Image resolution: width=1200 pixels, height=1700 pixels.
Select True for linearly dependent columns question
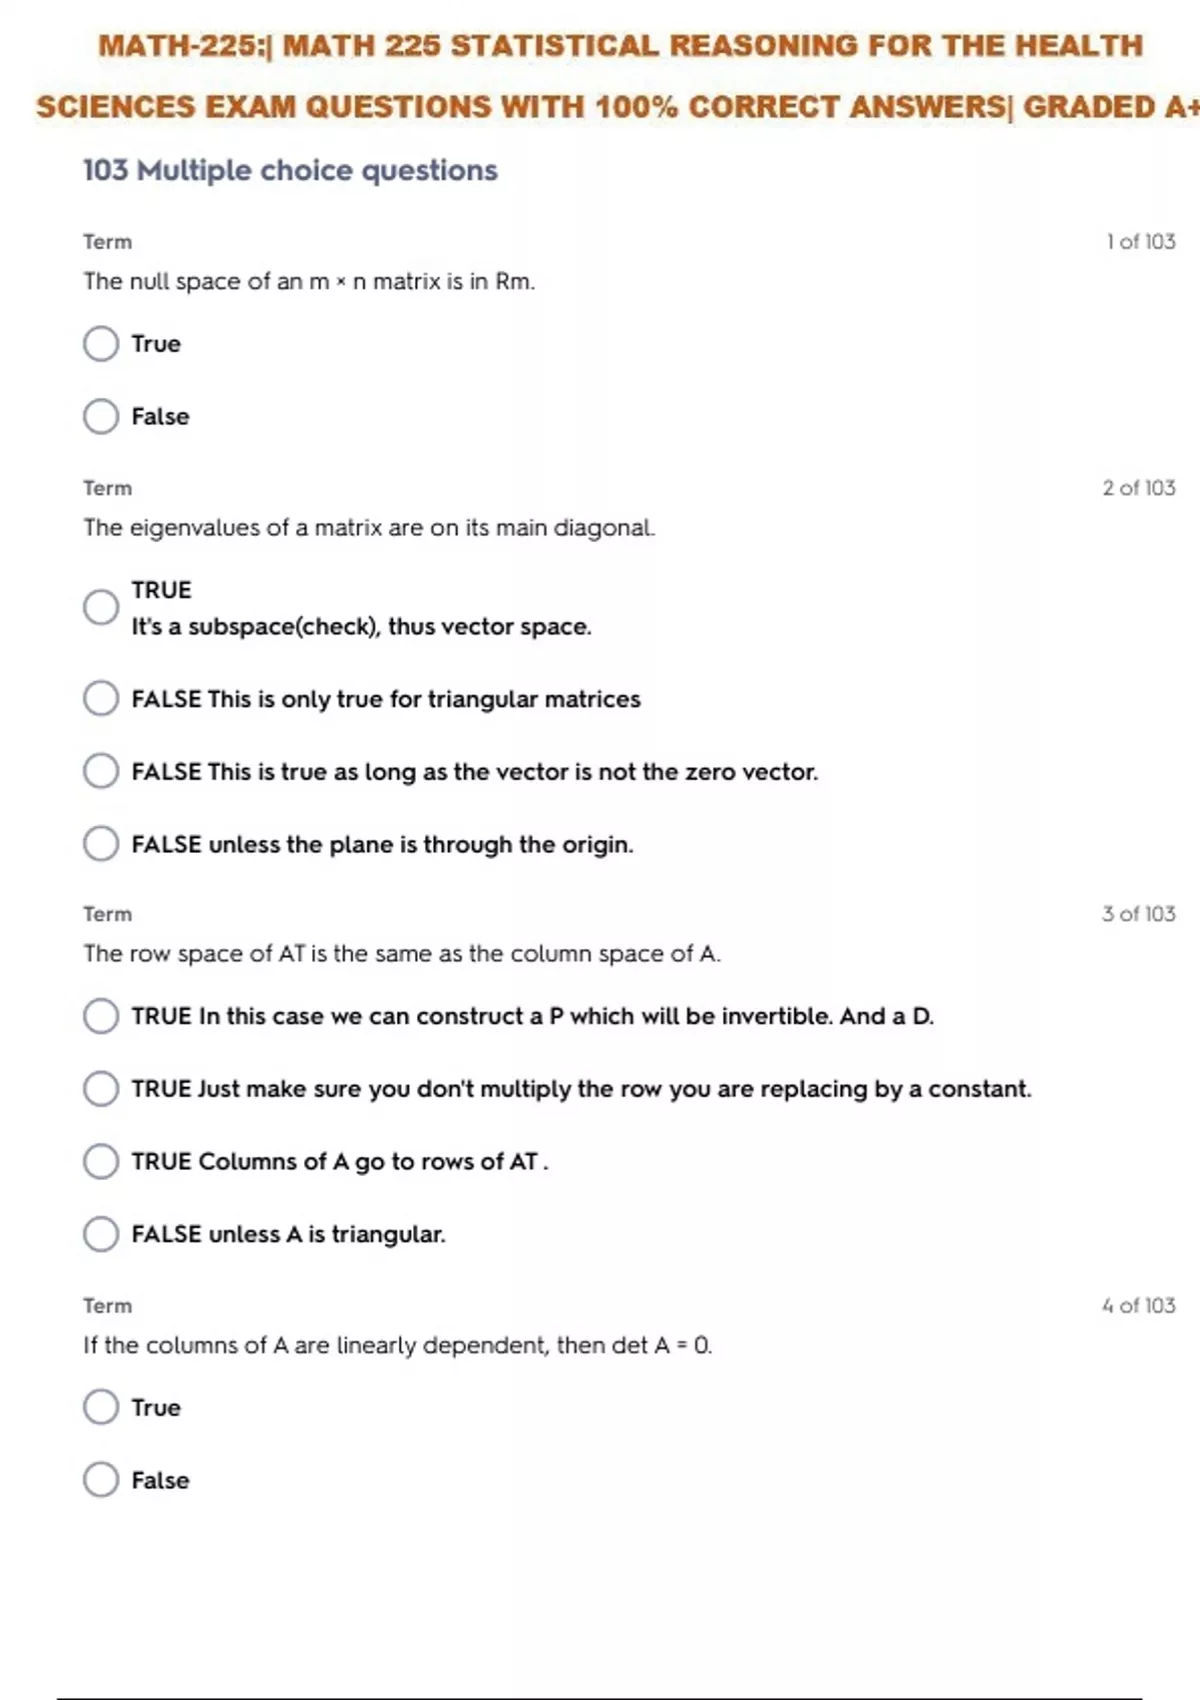(101, 1407)
